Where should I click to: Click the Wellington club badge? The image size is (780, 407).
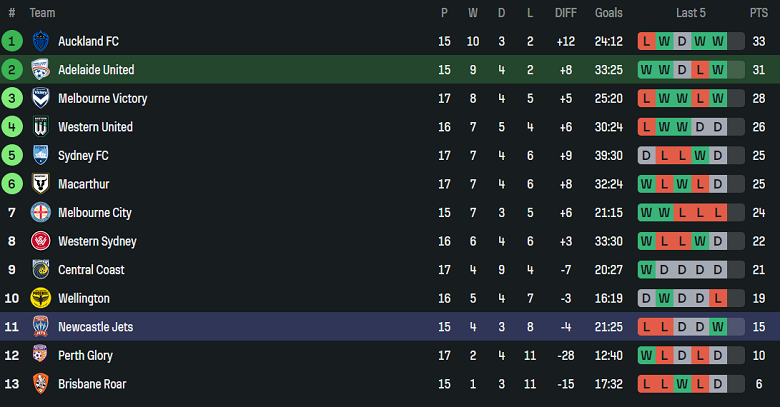pos(41,298)
